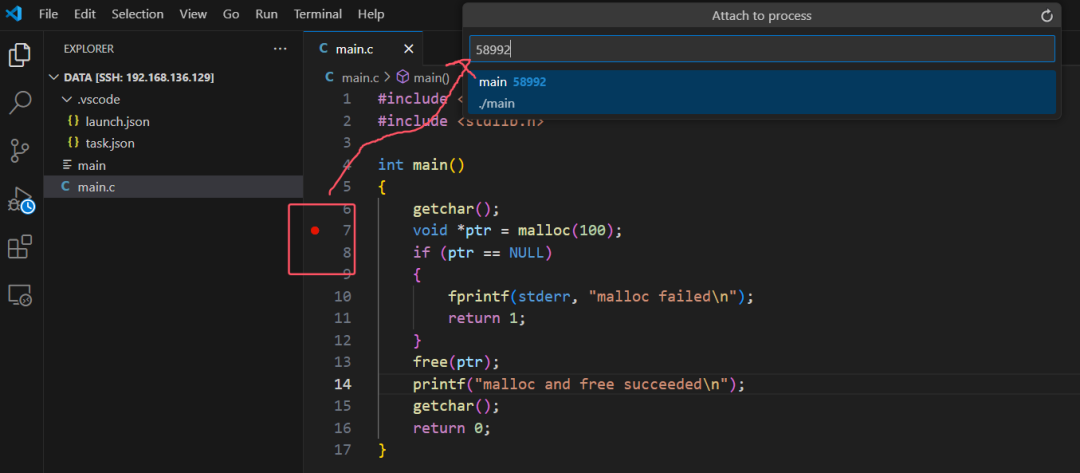
Task: Open the Run and Debug view
Action: click(20, 199)
